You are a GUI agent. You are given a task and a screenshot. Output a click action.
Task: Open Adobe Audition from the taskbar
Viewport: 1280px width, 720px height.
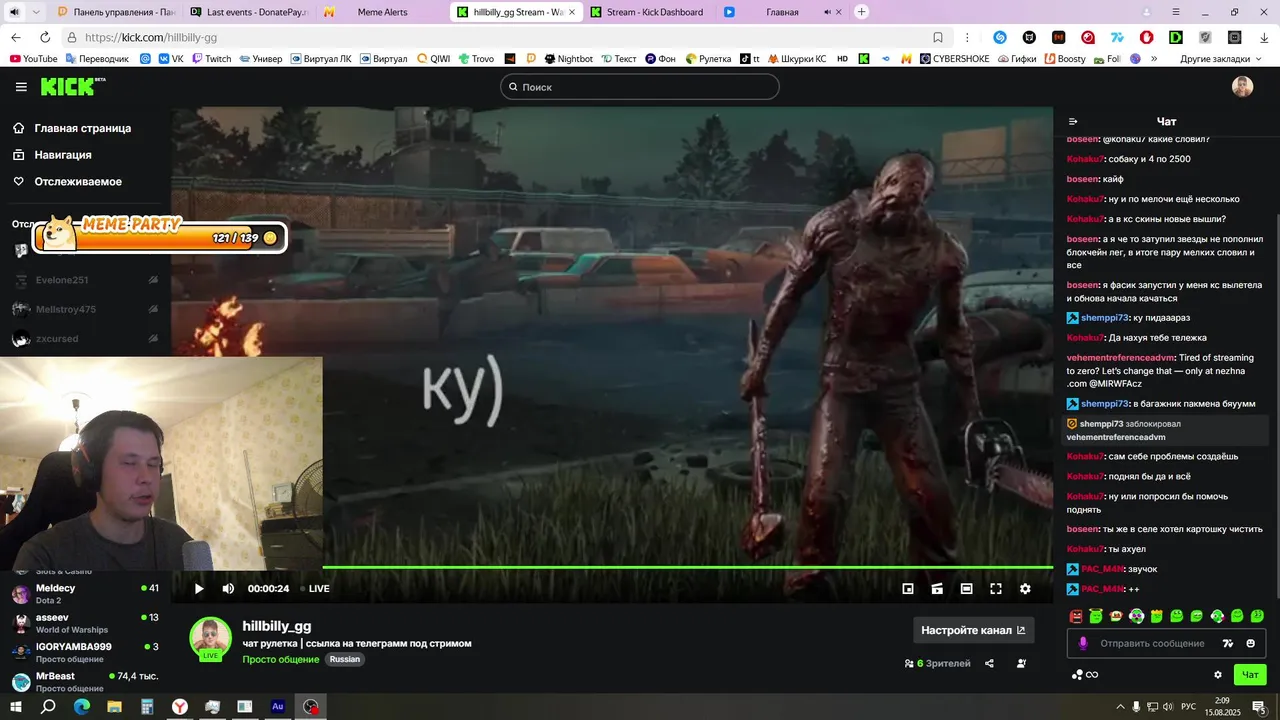tap(278, 706)
